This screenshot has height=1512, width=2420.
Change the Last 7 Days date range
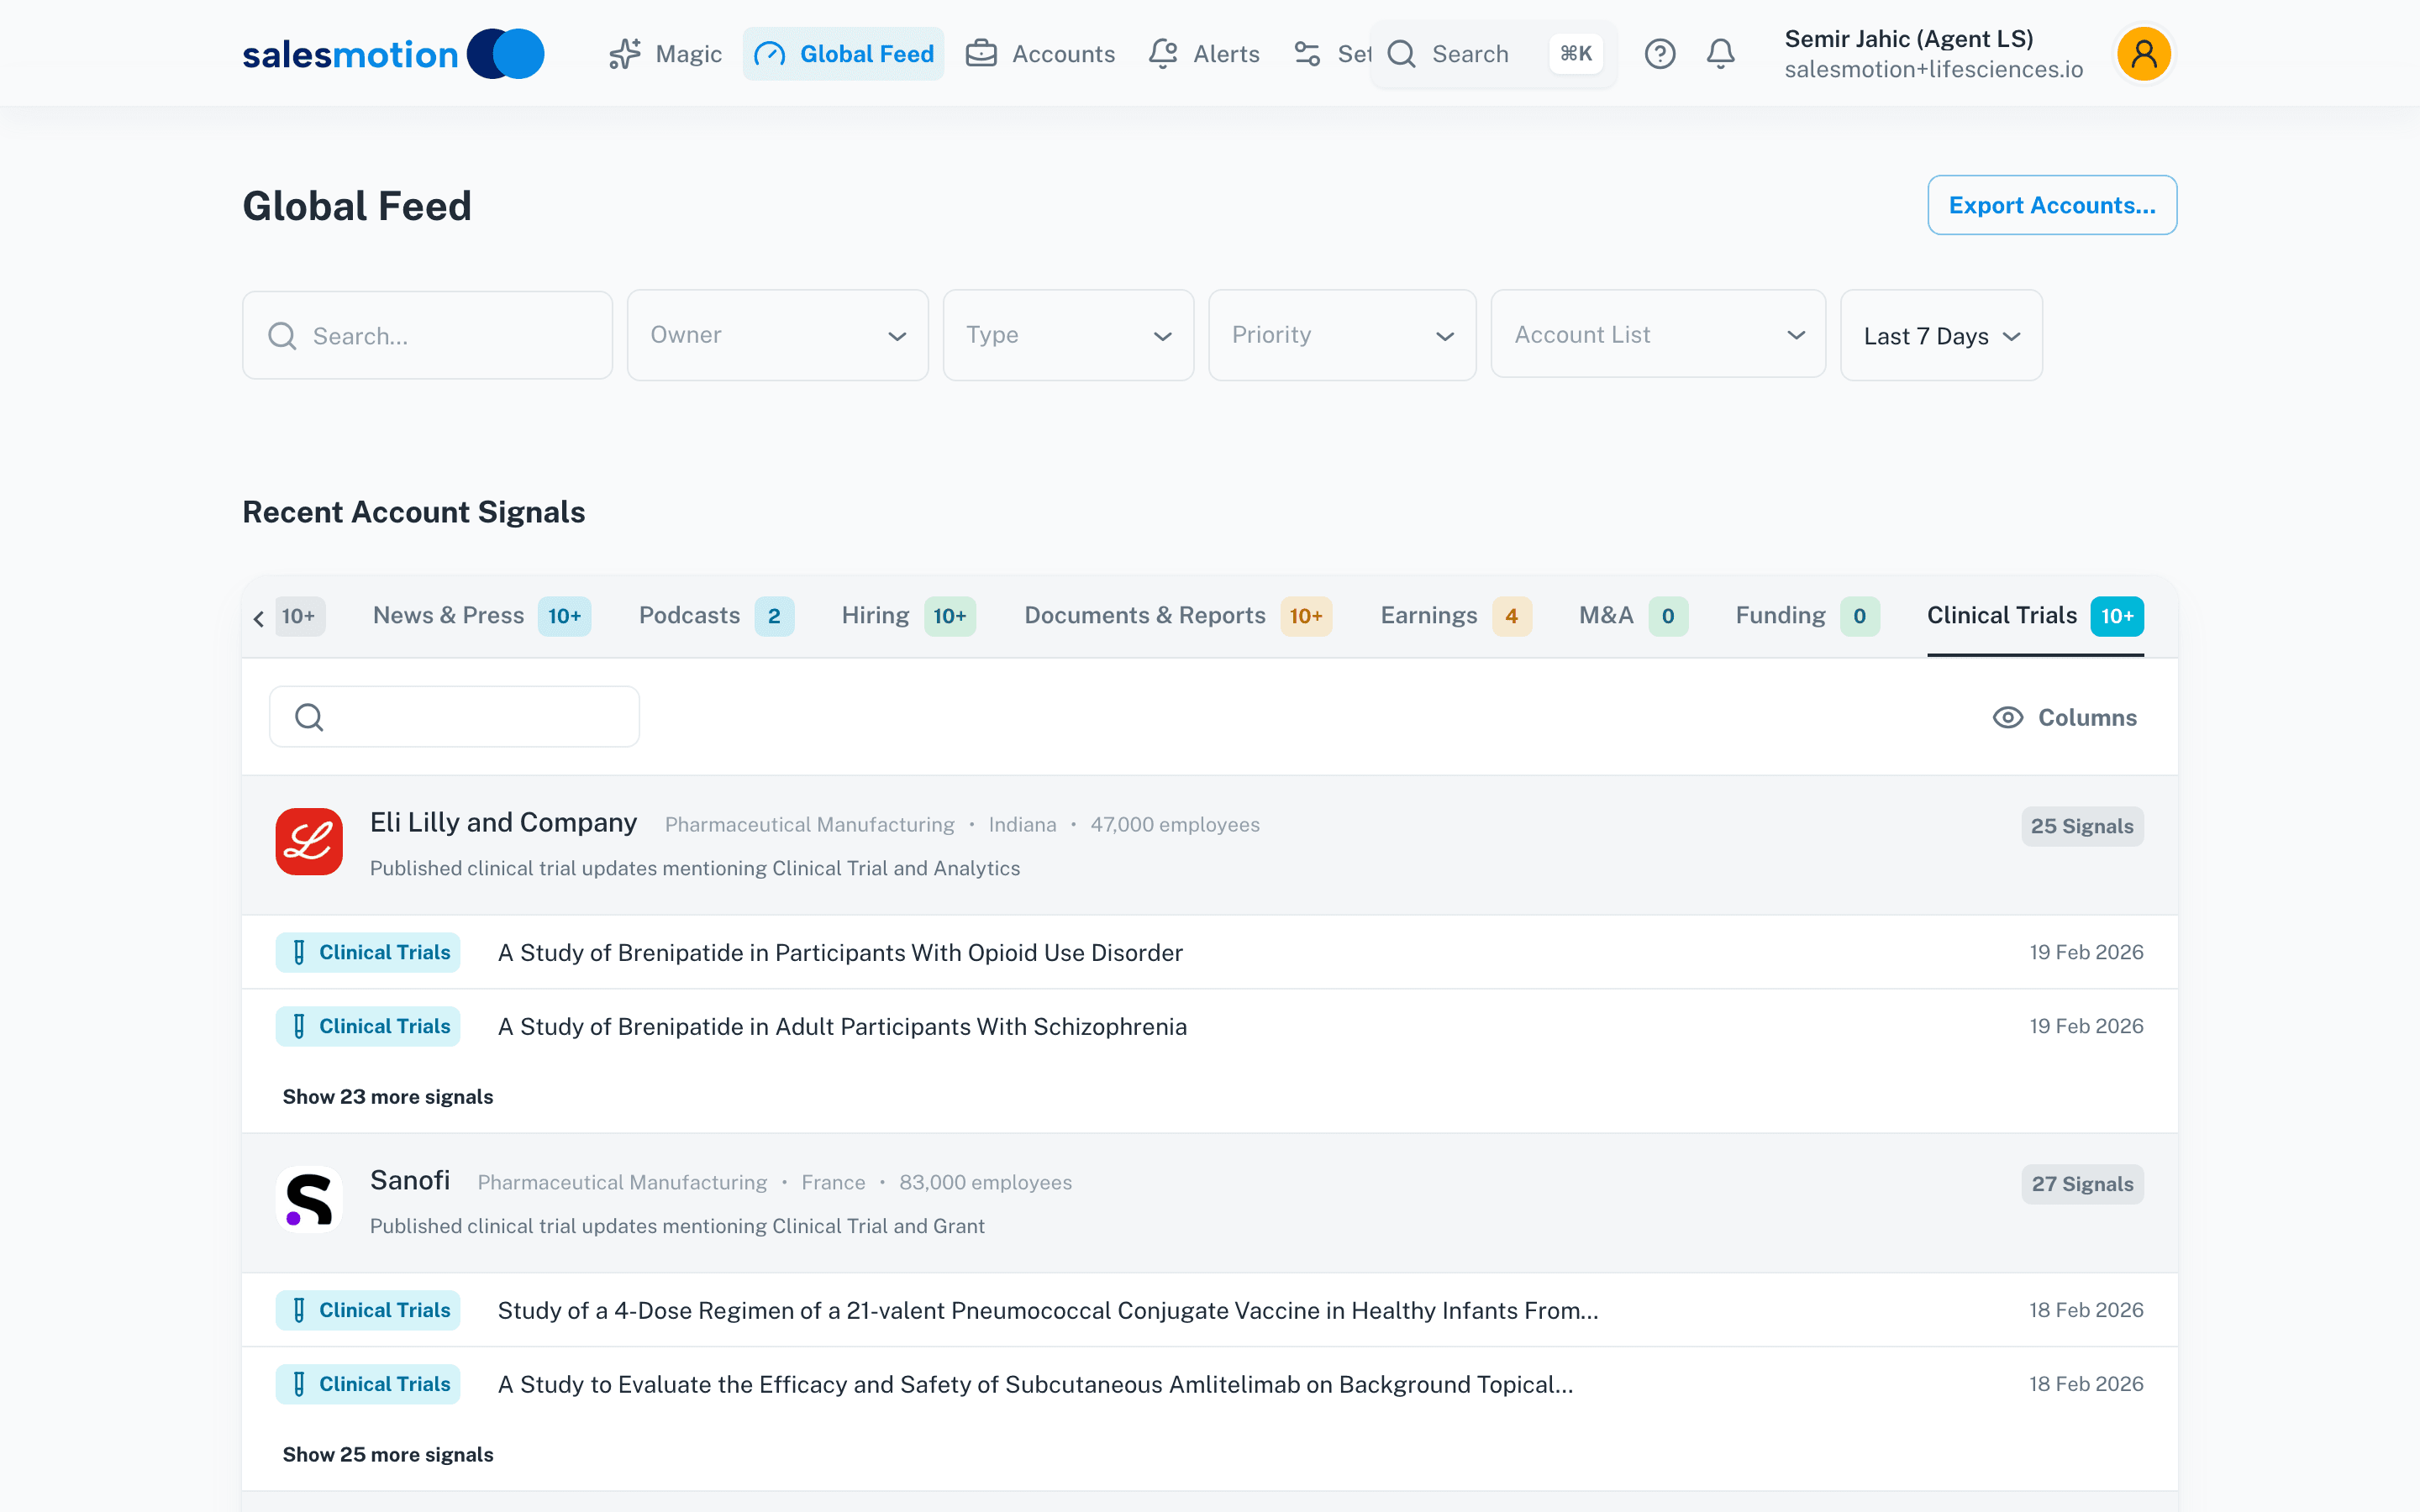[1939, 335]
